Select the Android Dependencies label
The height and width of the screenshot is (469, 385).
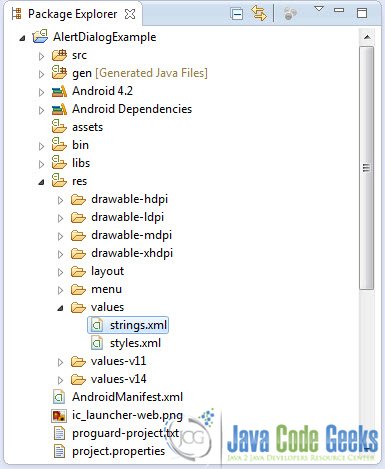point(132,109)
